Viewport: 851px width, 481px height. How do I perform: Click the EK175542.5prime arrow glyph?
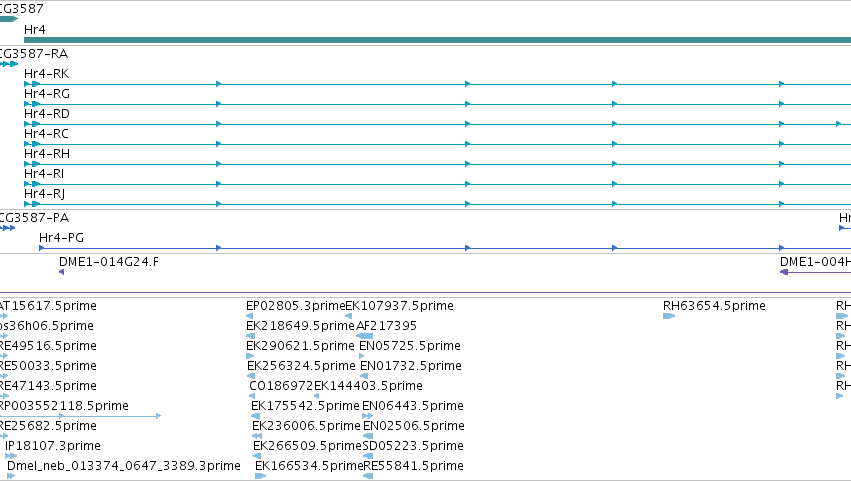[x=255, y=416]
